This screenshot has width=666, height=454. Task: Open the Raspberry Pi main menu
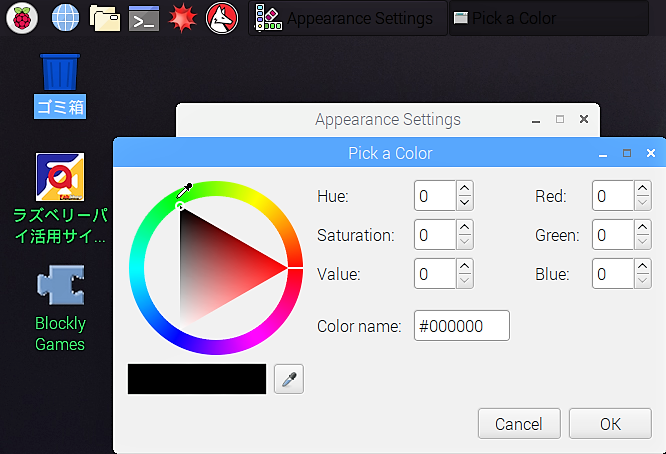[22, 18]
